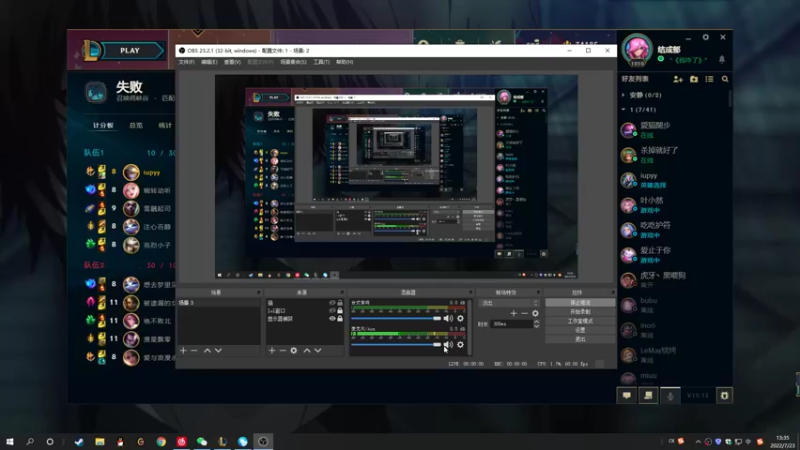Viewport: 800px width, 450px height.
Task: Click profile avatar in League client header
Action: click(637, 51)
